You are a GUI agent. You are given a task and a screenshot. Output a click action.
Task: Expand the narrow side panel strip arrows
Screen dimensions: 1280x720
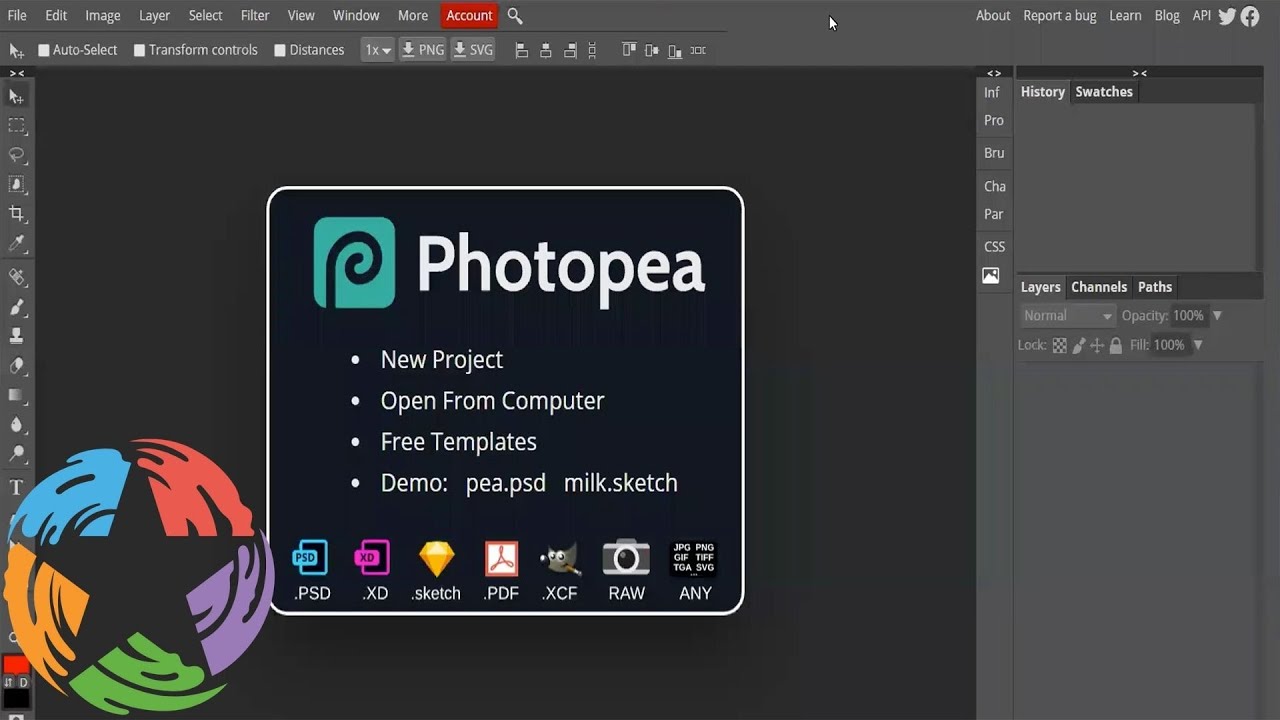point(993,73)
